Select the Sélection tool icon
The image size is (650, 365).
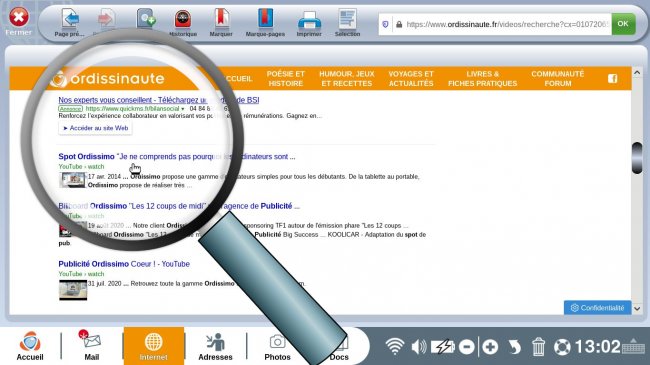point(347,19)
